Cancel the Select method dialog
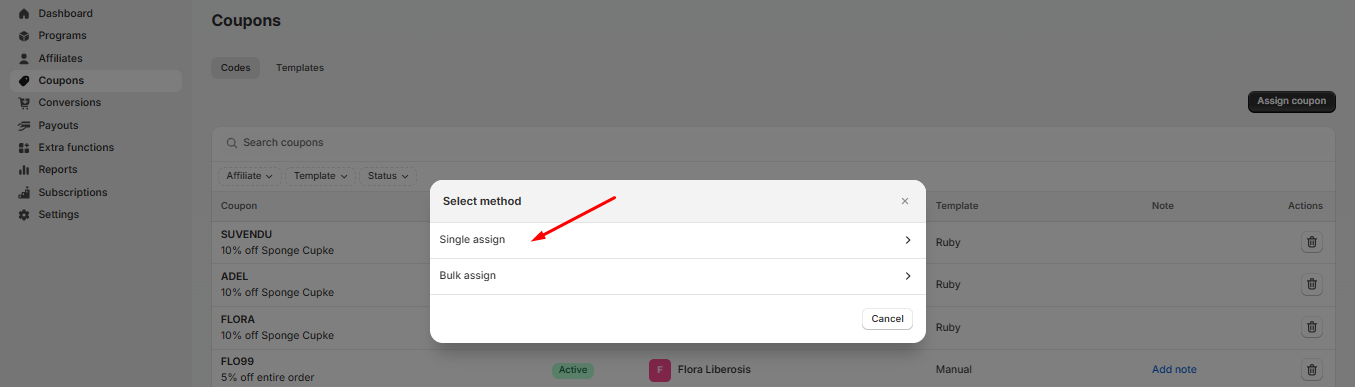This screenshot has height=387, width=1355. coord(887,319)
